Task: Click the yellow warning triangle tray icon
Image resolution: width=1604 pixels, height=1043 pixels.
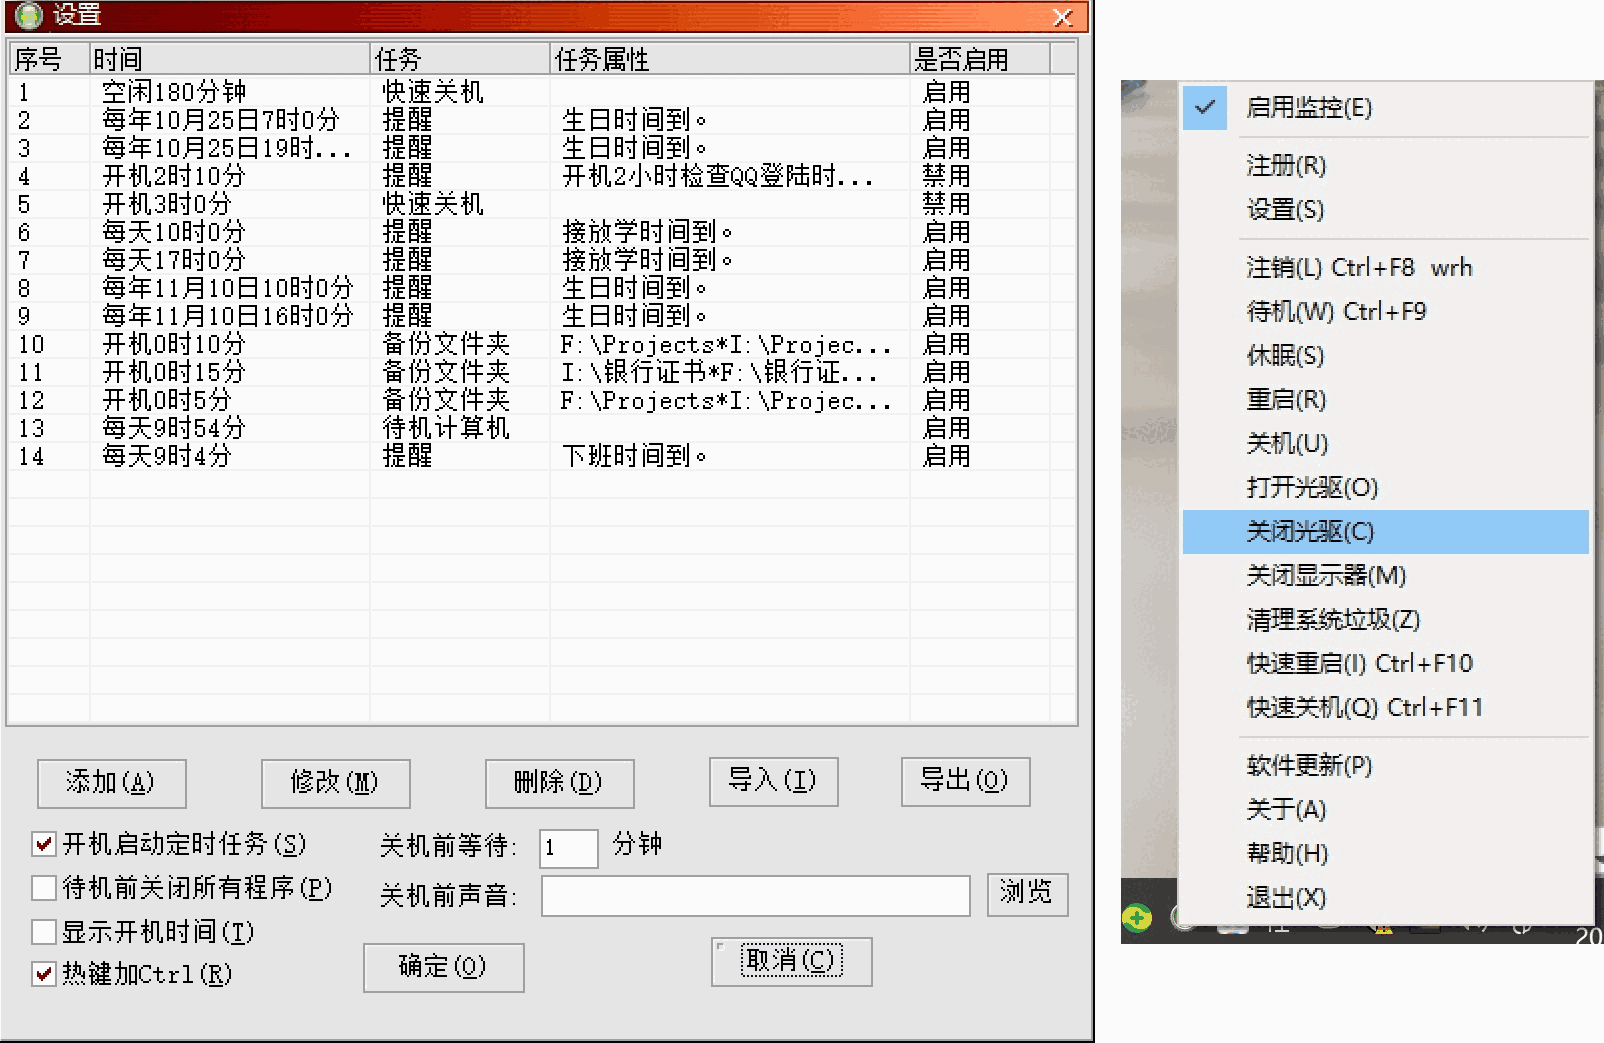Action: click(1383, 930)
